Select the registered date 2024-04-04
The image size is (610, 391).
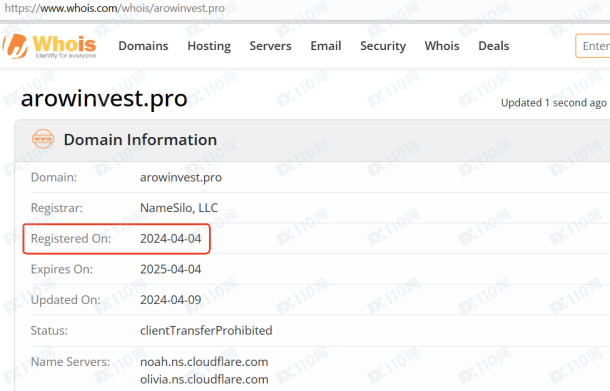(x=170, y=238)
